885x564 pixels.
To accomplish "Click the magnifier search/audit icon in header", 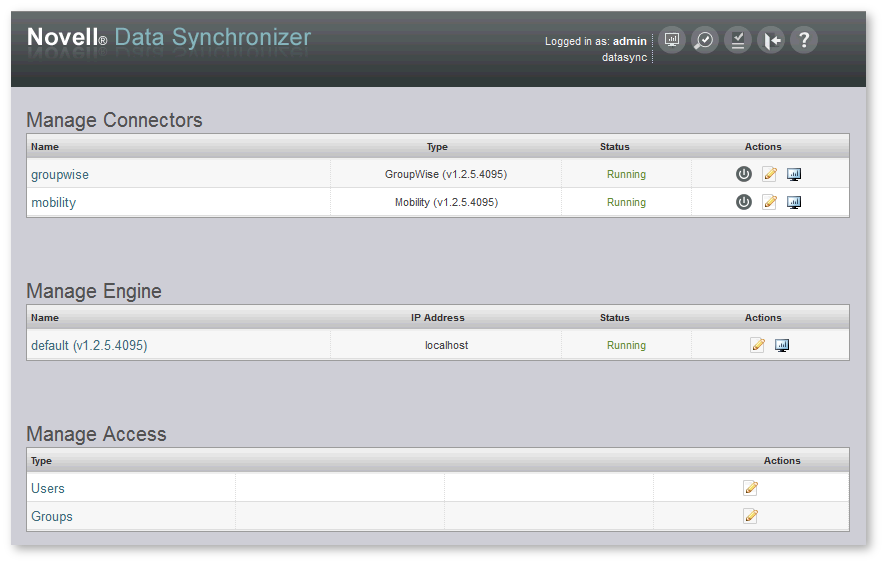I will coord(704,40).
